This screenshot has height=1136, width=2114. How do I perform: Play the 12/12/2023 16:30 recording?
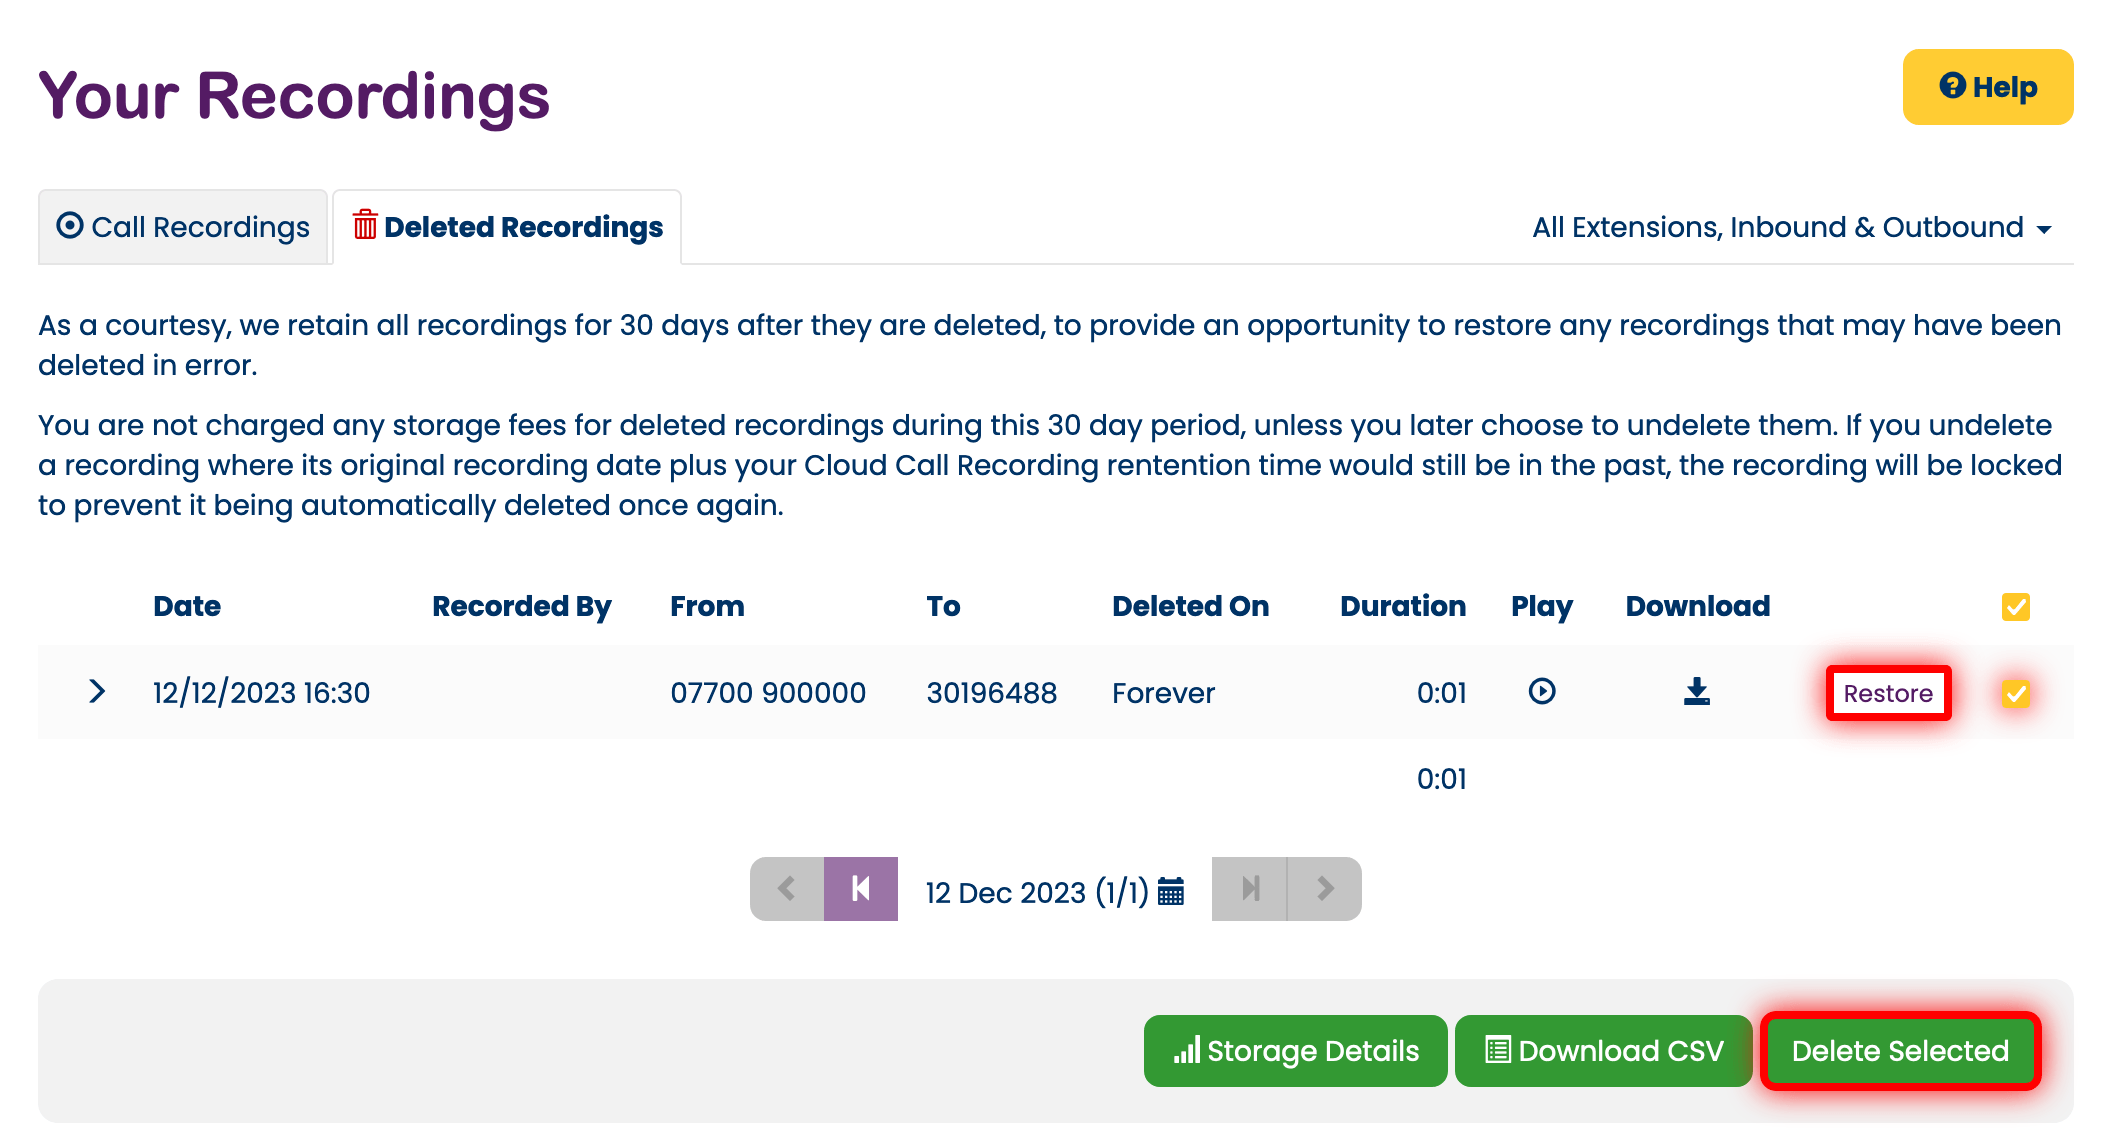(x=1541, y=691)
